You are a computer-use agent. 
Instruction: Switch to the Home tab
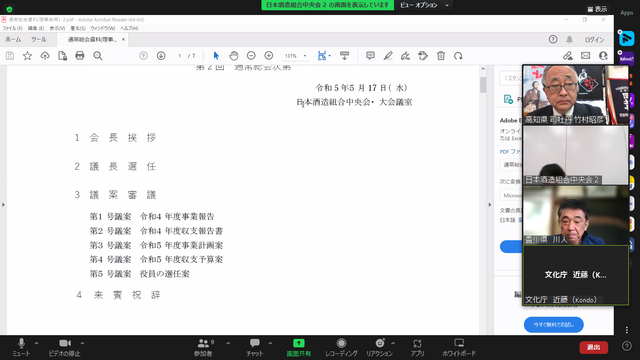(x=13, y=40)
